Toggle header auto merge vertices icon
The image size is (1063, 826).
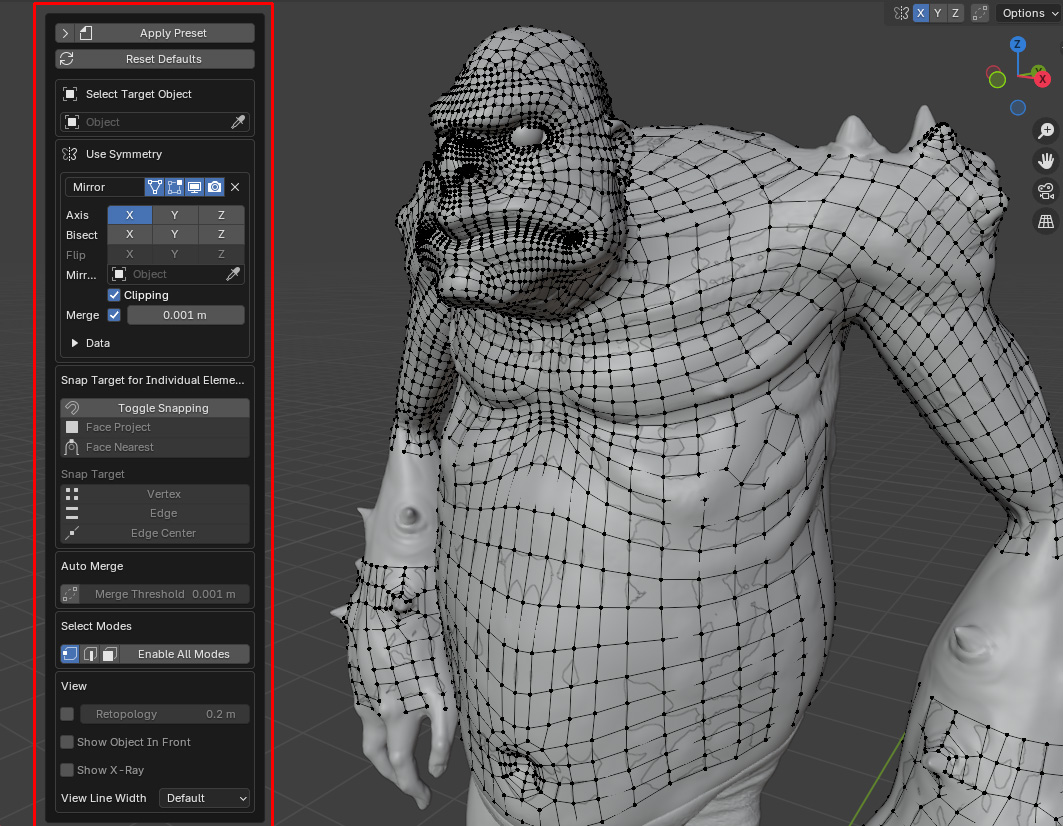click(x=980, y=13)
